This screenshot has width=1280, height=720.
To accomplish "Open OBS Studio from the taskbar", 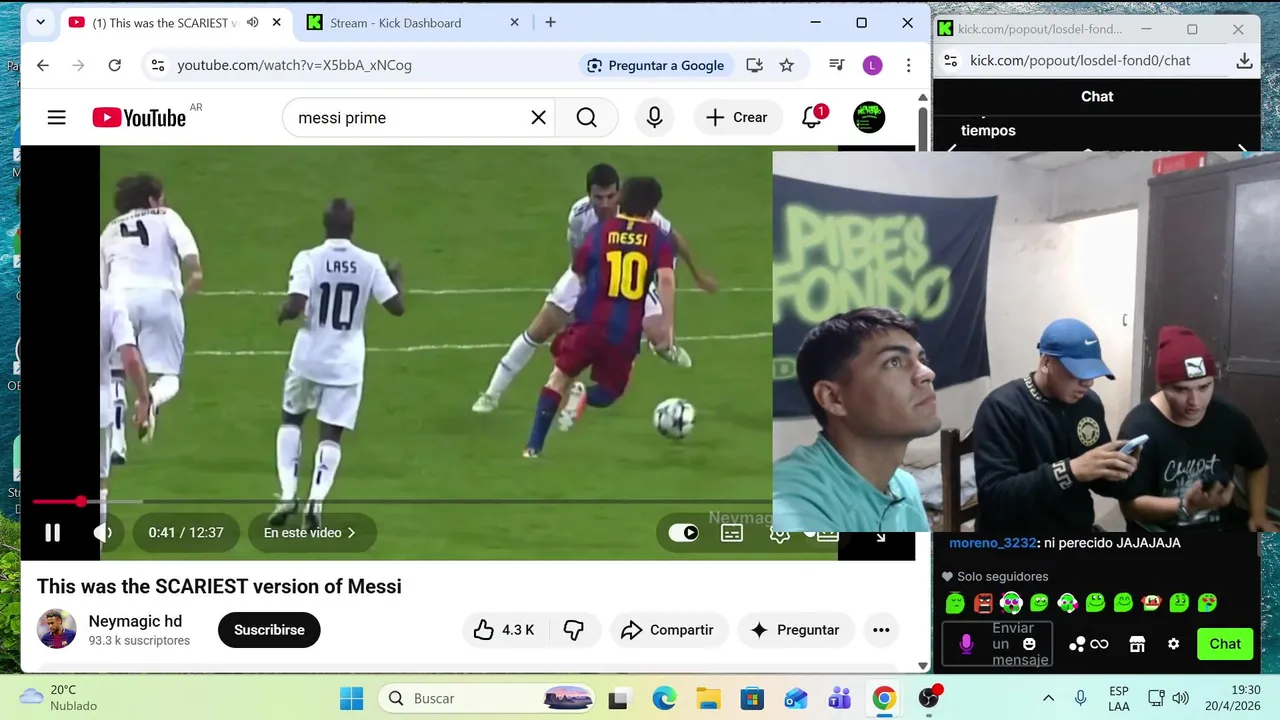I will click(930, 698).
